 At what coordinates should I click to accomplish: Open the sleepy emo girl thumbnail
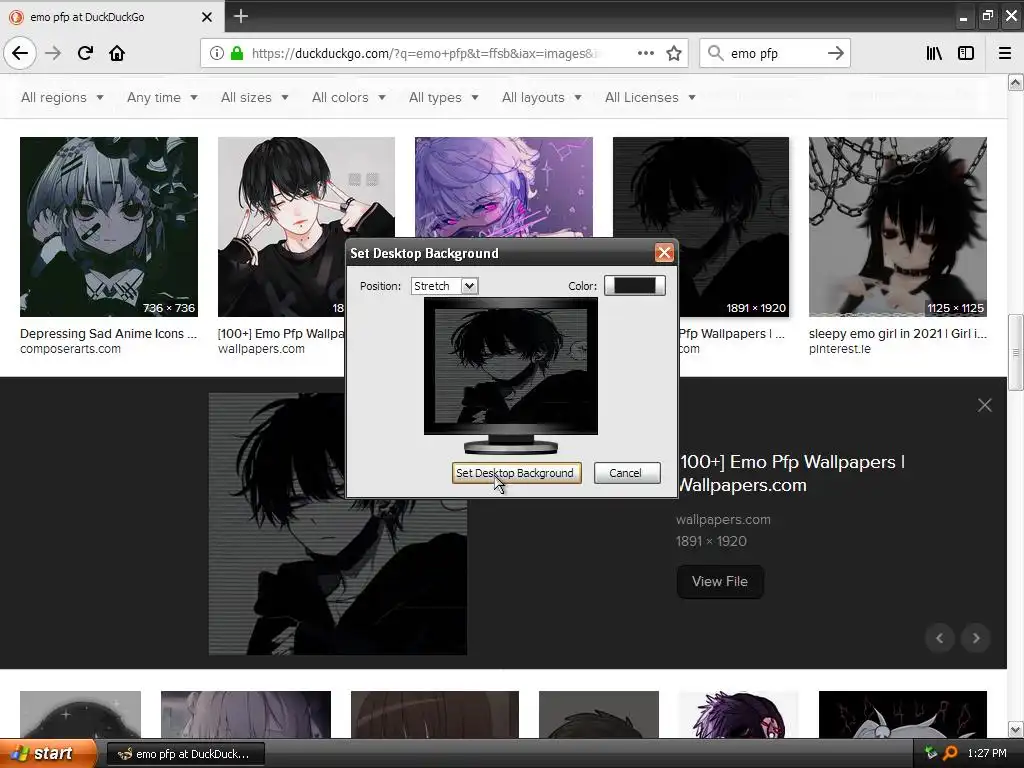tap(898, 227)
